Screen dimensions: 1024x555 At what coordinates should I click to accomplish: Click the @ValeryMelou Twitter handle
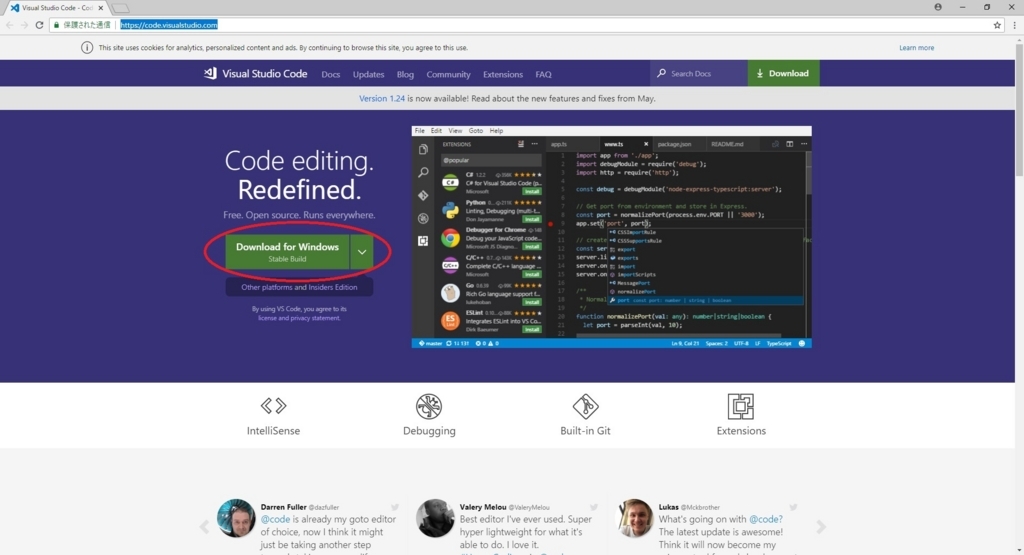pyautogui.click(x=529, y=507)
